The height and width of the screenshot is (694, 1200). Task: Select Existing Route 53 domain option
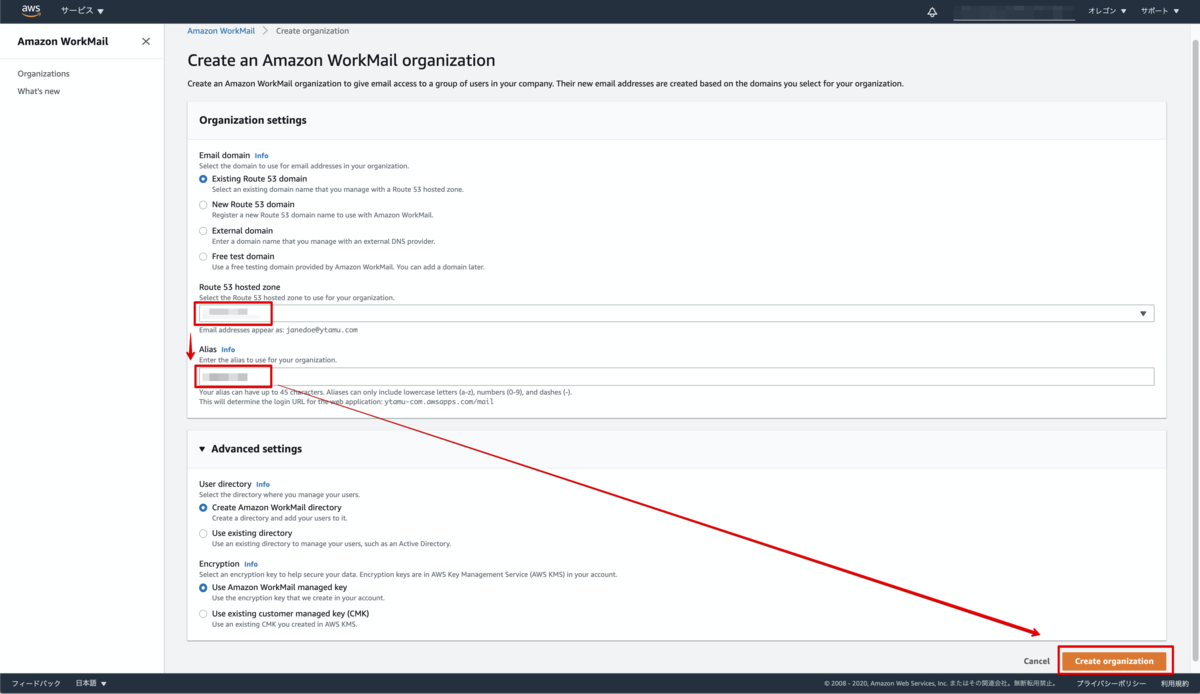tap(203, 179)
